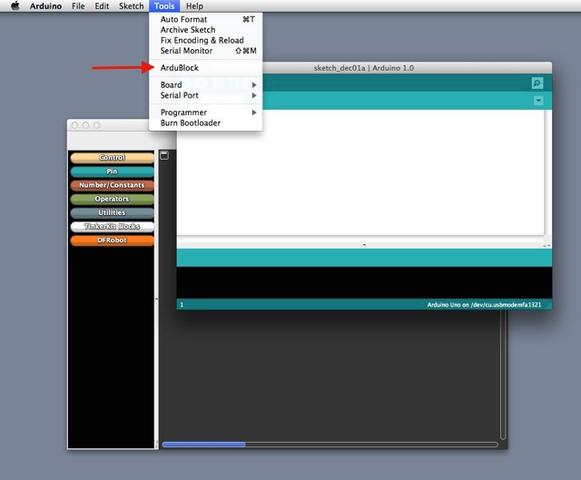
Task: Open Serial Monitor magnifier icon in Arduino toolbar
Action: 537,83
